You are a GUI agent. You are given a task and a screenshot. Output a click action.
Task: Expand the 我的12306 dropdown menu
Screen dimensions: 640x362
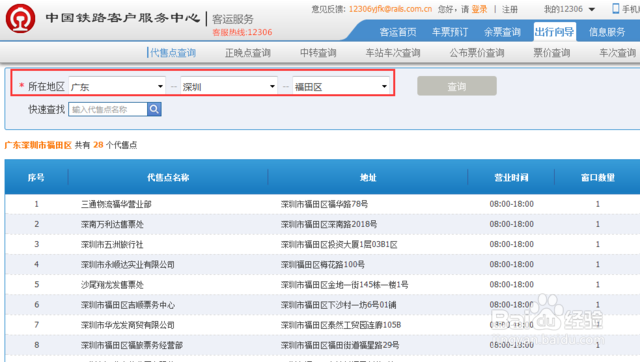(x=569, y=9)
